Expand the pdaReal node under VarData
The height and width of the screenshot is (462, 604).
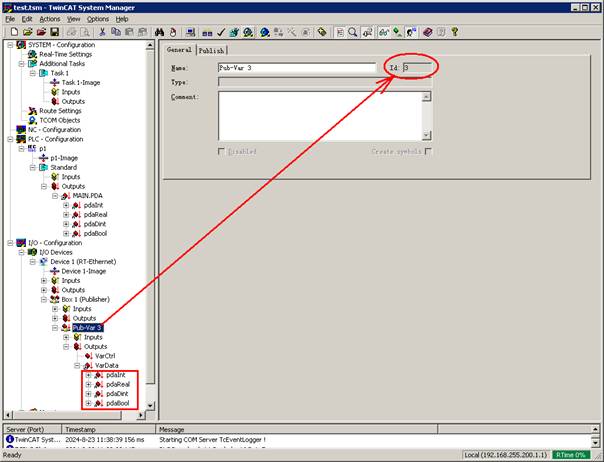coord(88,384)
